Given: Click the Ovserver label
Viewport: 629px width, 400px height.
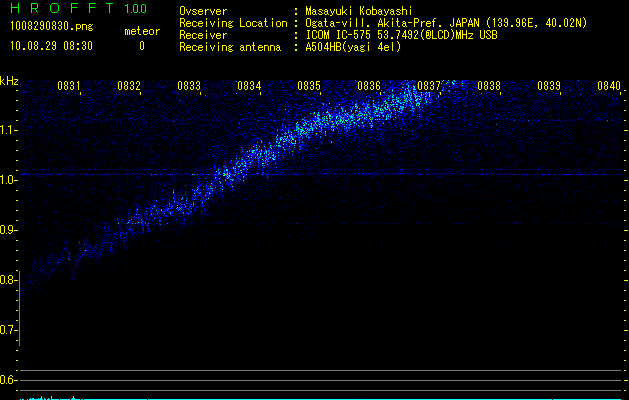Looking at the screenshot, I should coord(203,11).
